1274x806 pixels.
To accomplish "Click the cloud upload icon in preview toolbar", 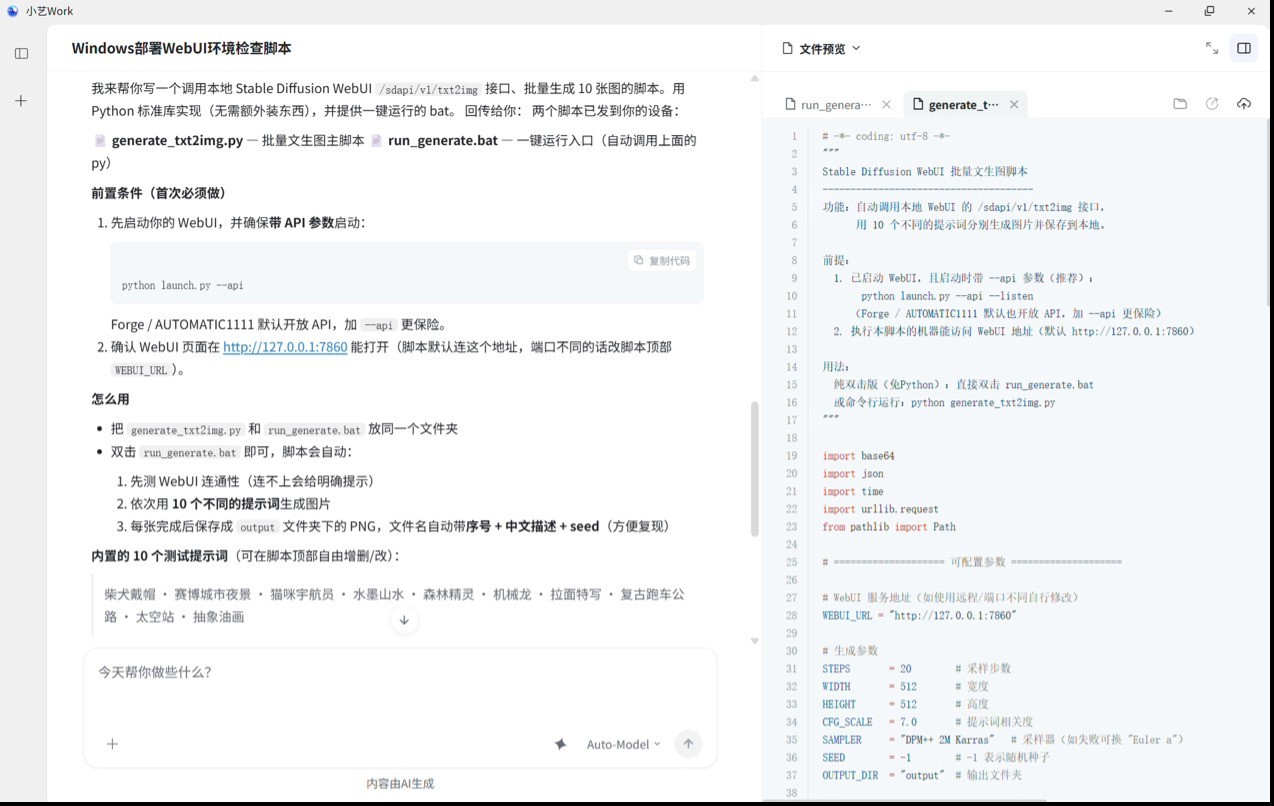I will tap(1244, 104).
